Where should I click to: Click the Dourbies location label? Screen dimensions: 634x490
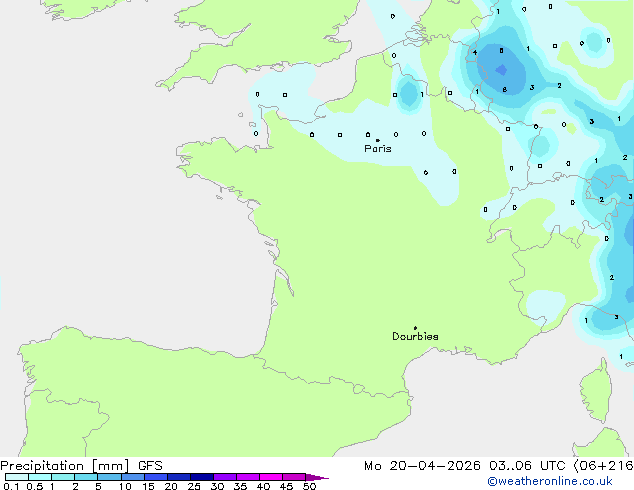pyautogui.click(x=415, y=336)
